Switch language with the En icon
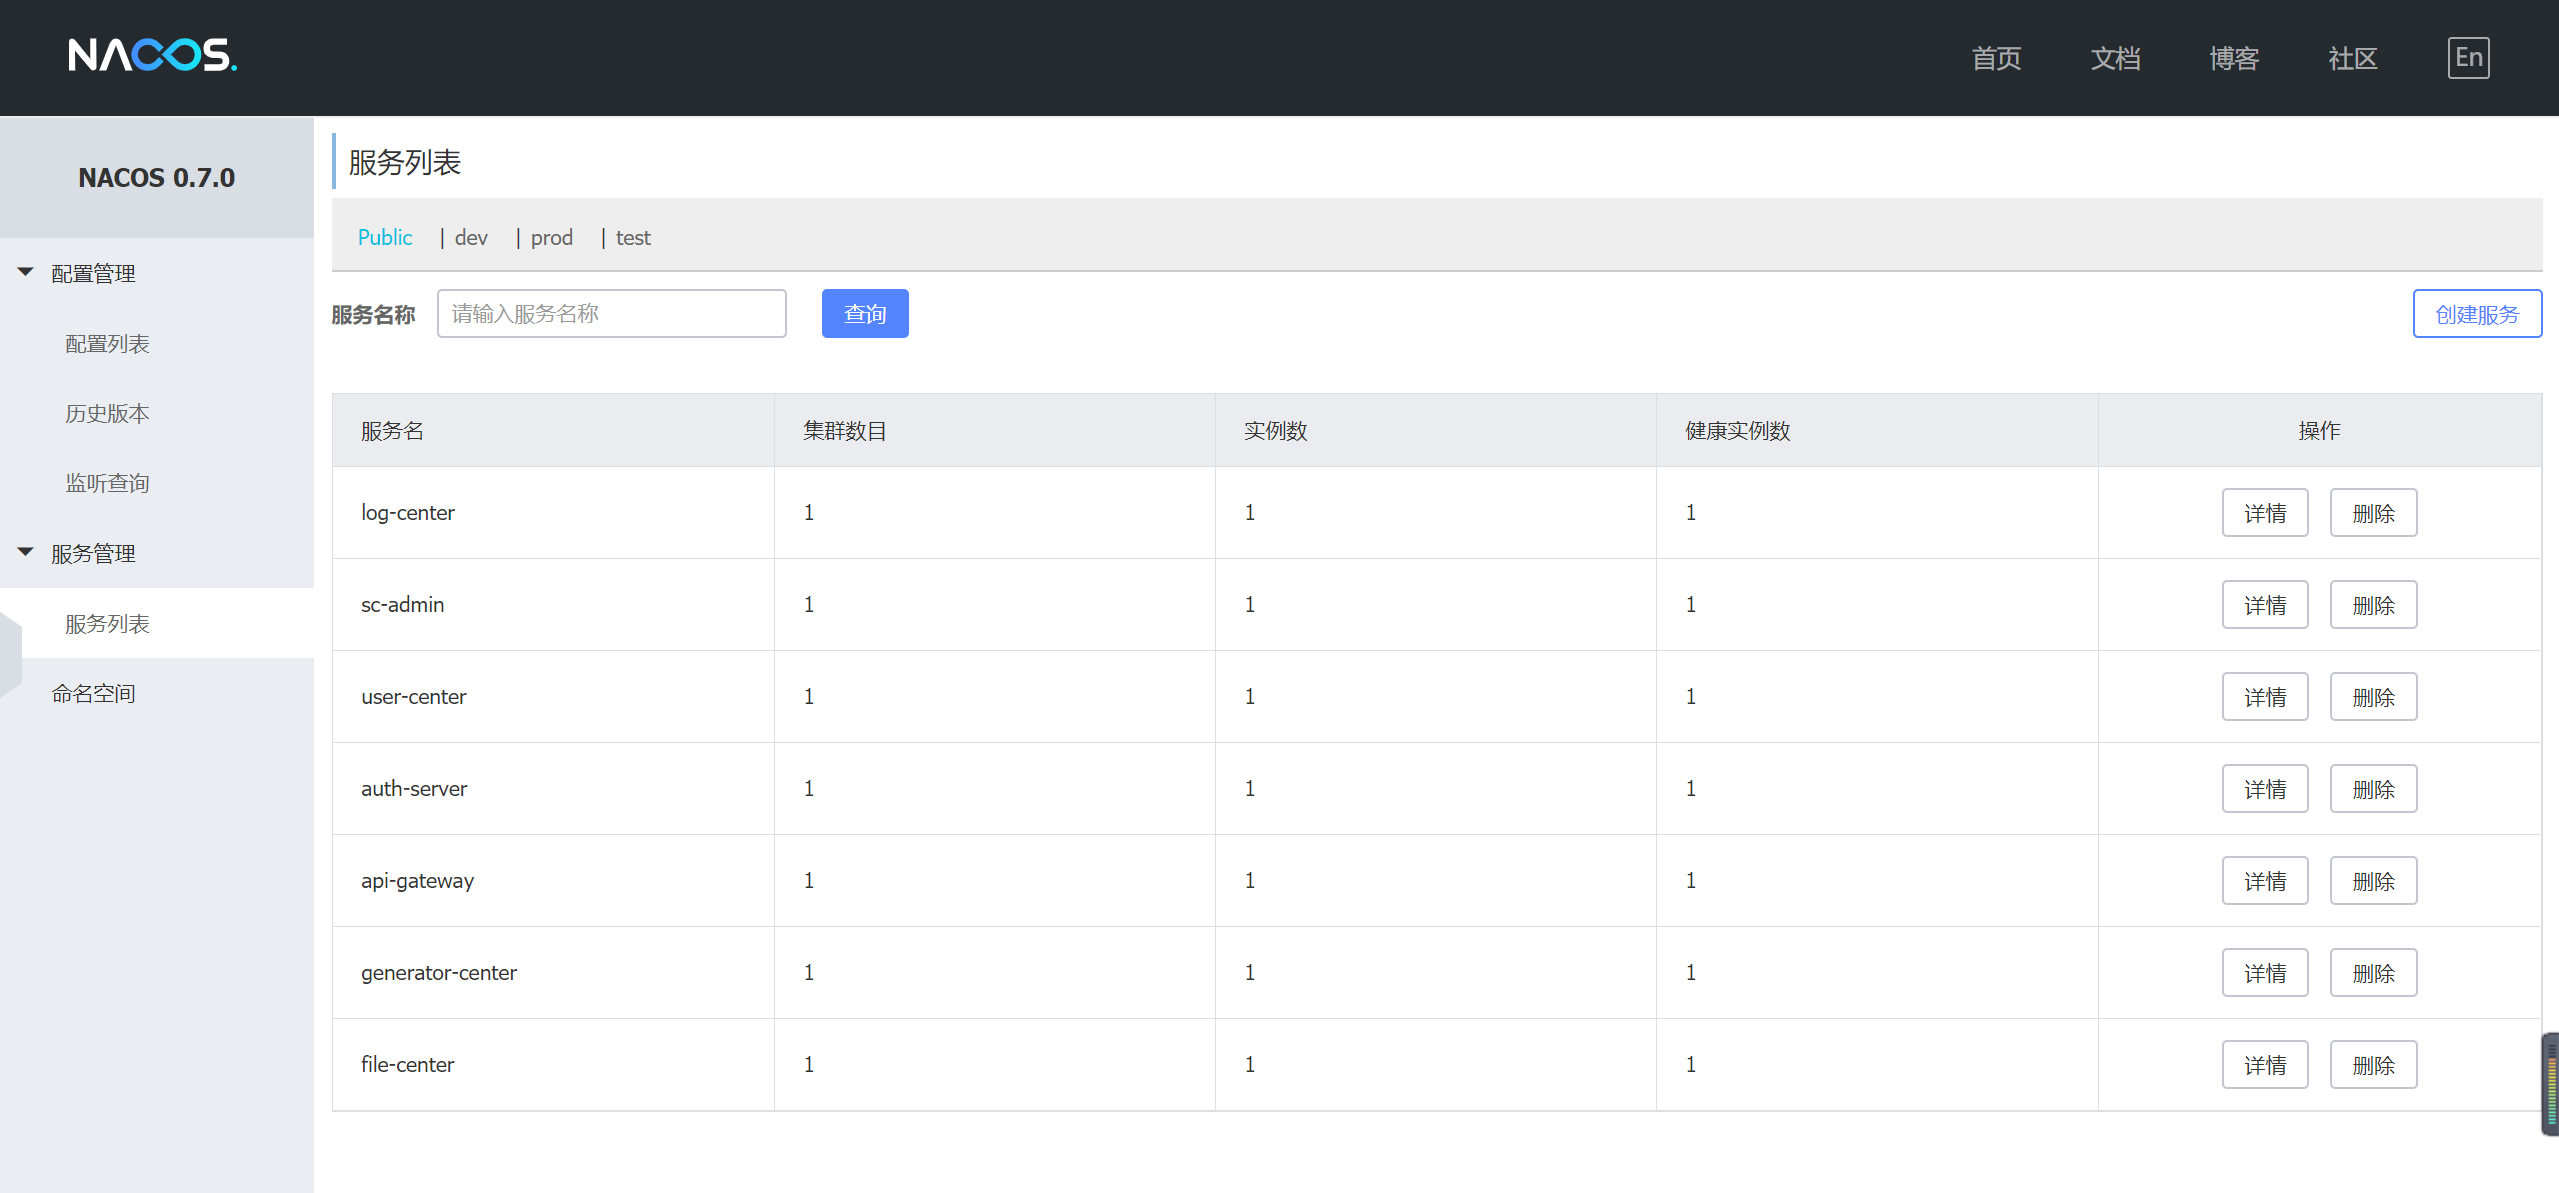Image resolution: width=2559 pixels, height=1193 pixels. 2467,58
